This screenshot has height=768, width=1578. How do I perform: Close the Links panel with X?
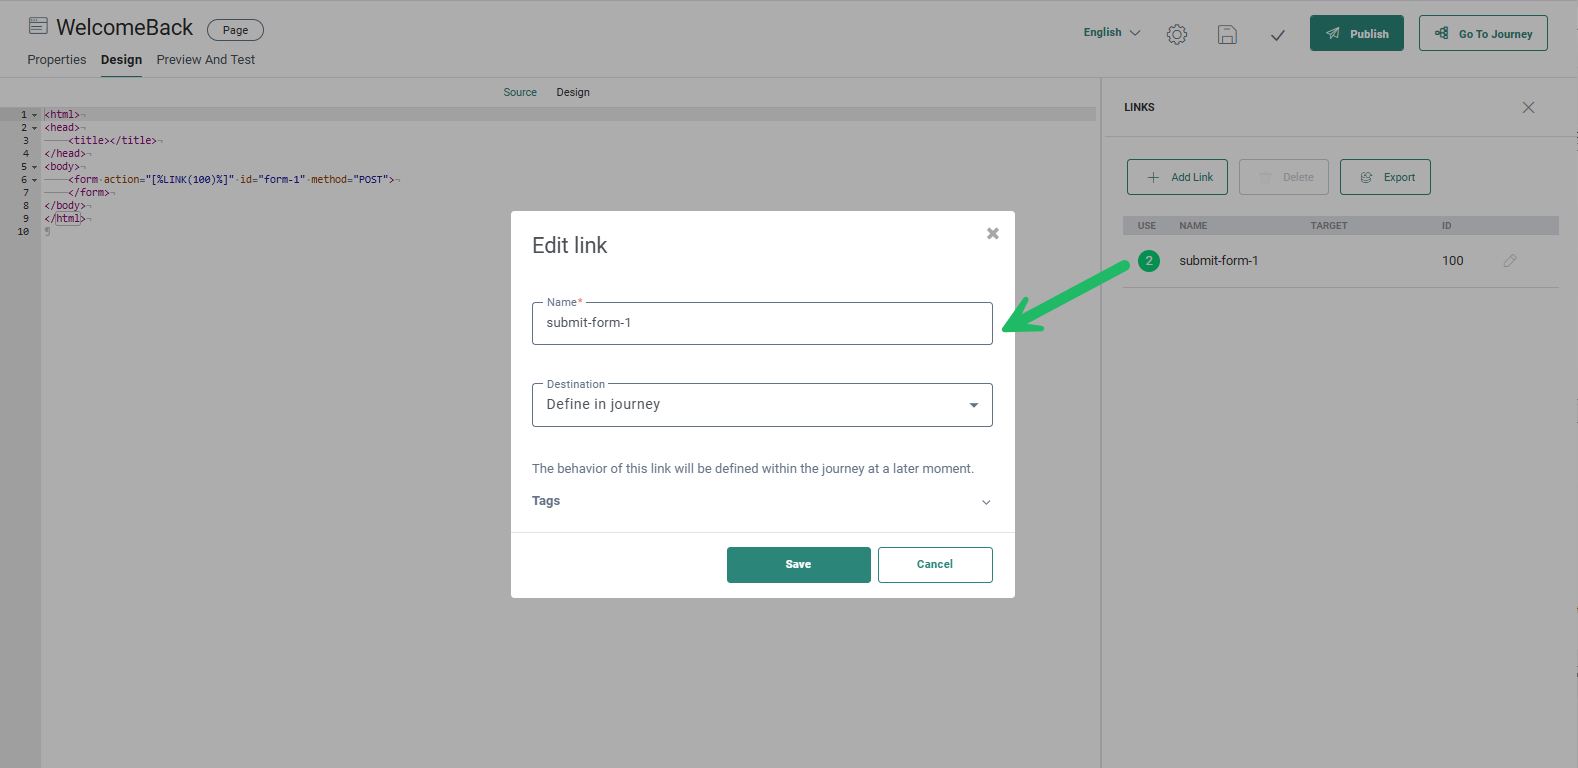click(x=1528, y=107)
